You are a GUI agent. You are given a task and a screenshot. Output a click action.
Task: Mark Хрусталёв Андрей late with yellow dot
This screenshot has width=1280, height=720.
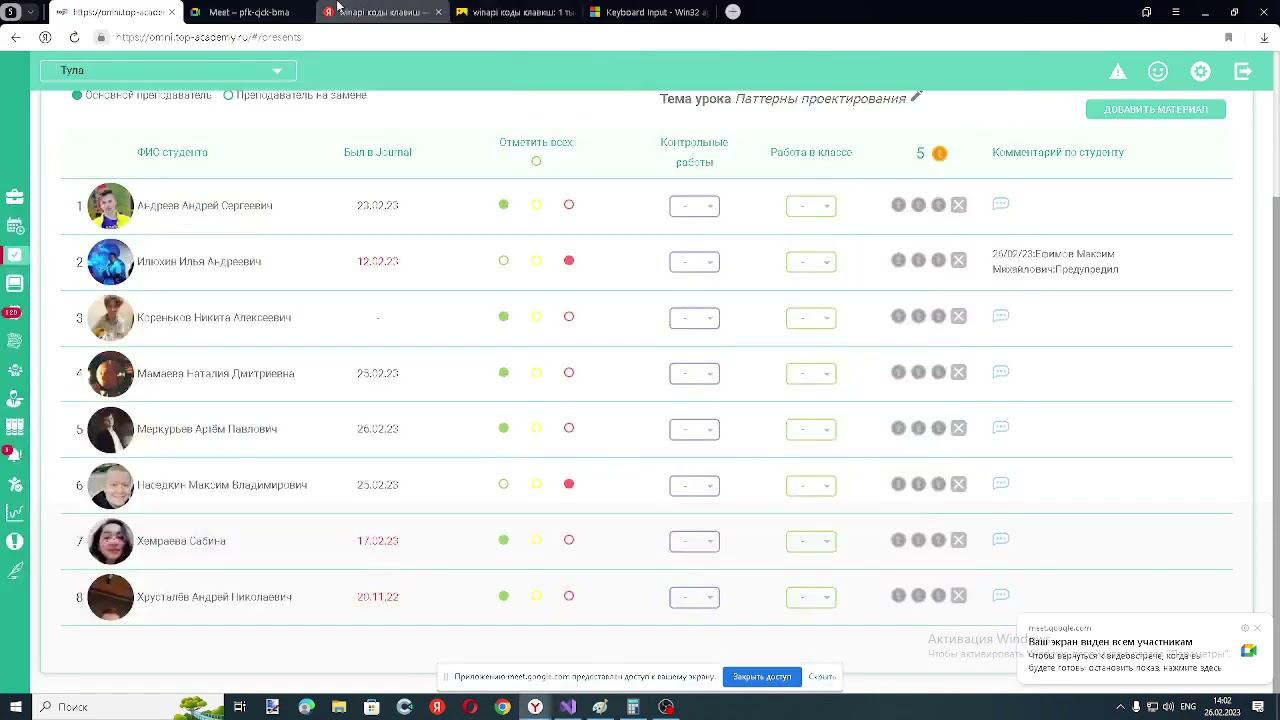tap(536, 596)
